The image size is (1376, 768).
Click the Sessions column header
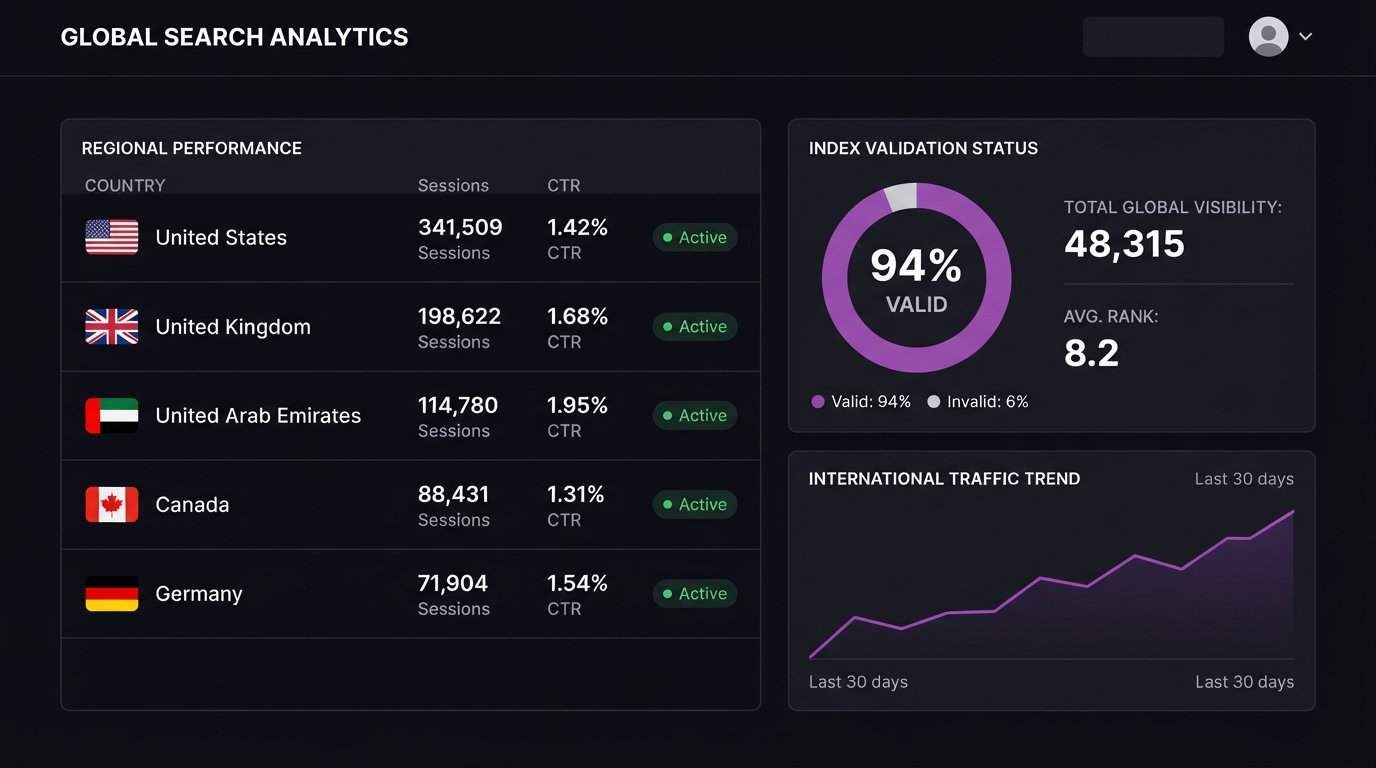(x=453, y=185)
